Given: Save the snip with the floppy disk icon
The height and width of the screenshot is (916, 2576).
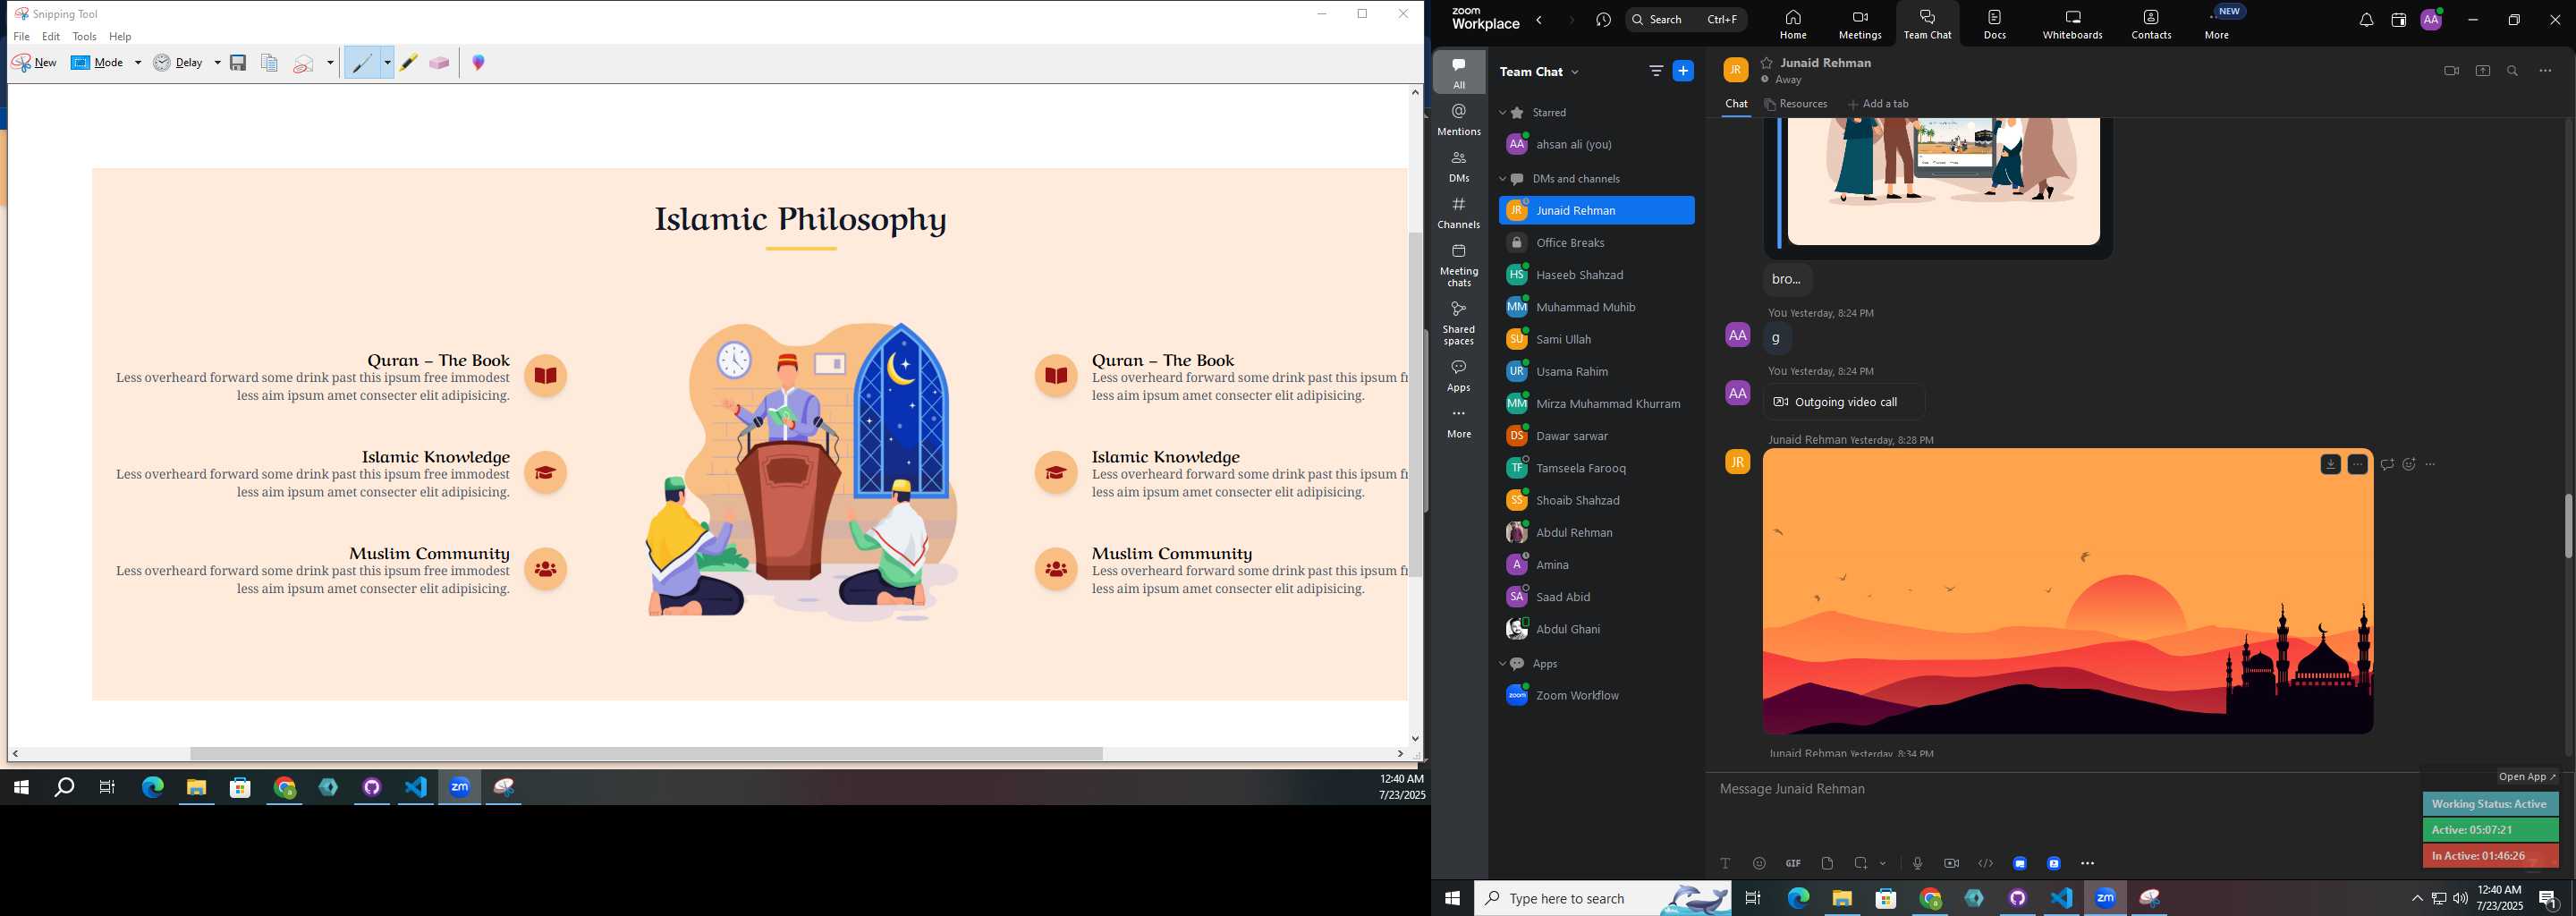Looking at the screenshot, I should click(238, 63).
